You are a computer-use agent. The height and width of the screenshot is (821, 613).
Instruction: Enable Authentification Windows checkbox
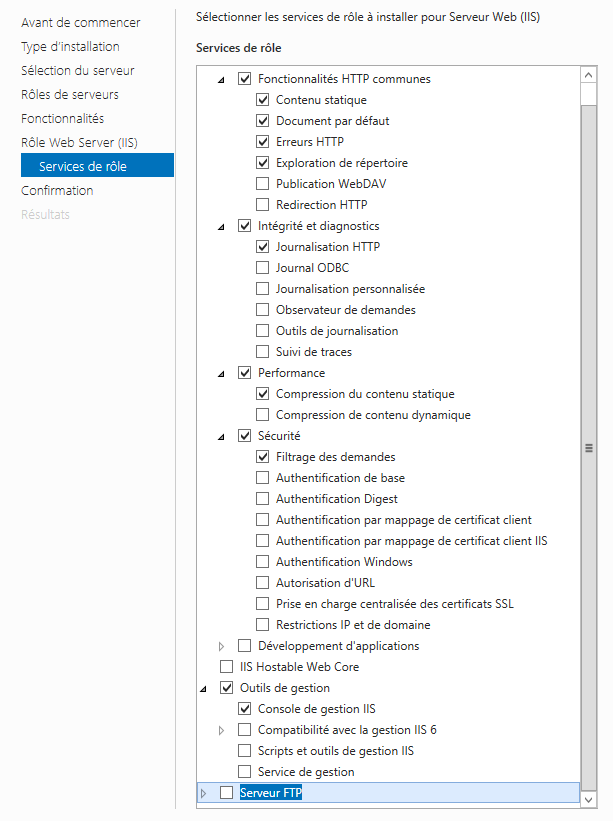point(263,562)
